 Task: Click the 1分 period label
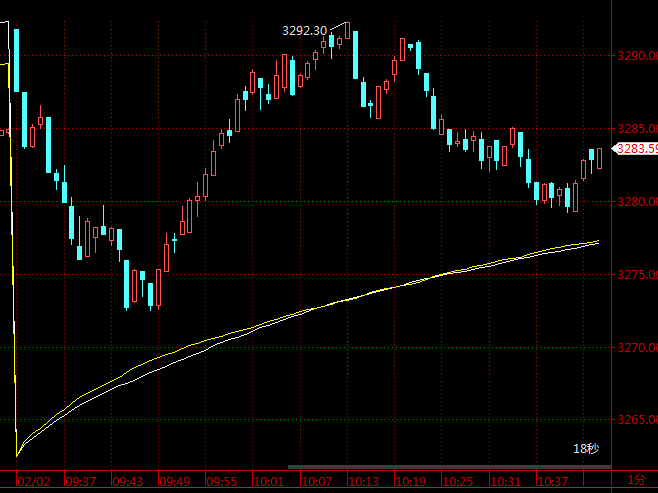coord(637,480)
